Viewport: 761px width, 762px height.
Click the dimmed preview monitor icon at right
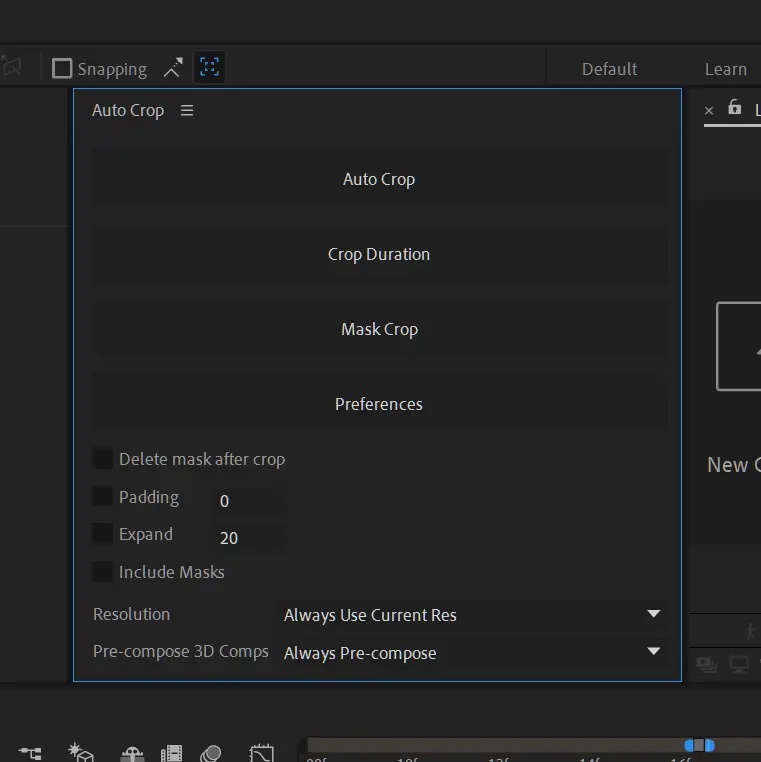click(x=739, y=664)
